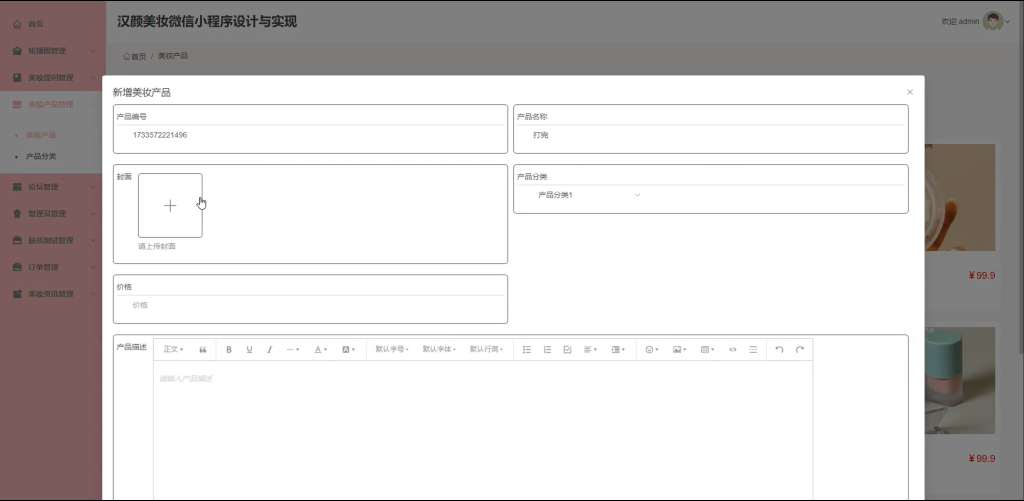
Task: Open the 默认行高 line height dropdown
Action: coord(486,349)
